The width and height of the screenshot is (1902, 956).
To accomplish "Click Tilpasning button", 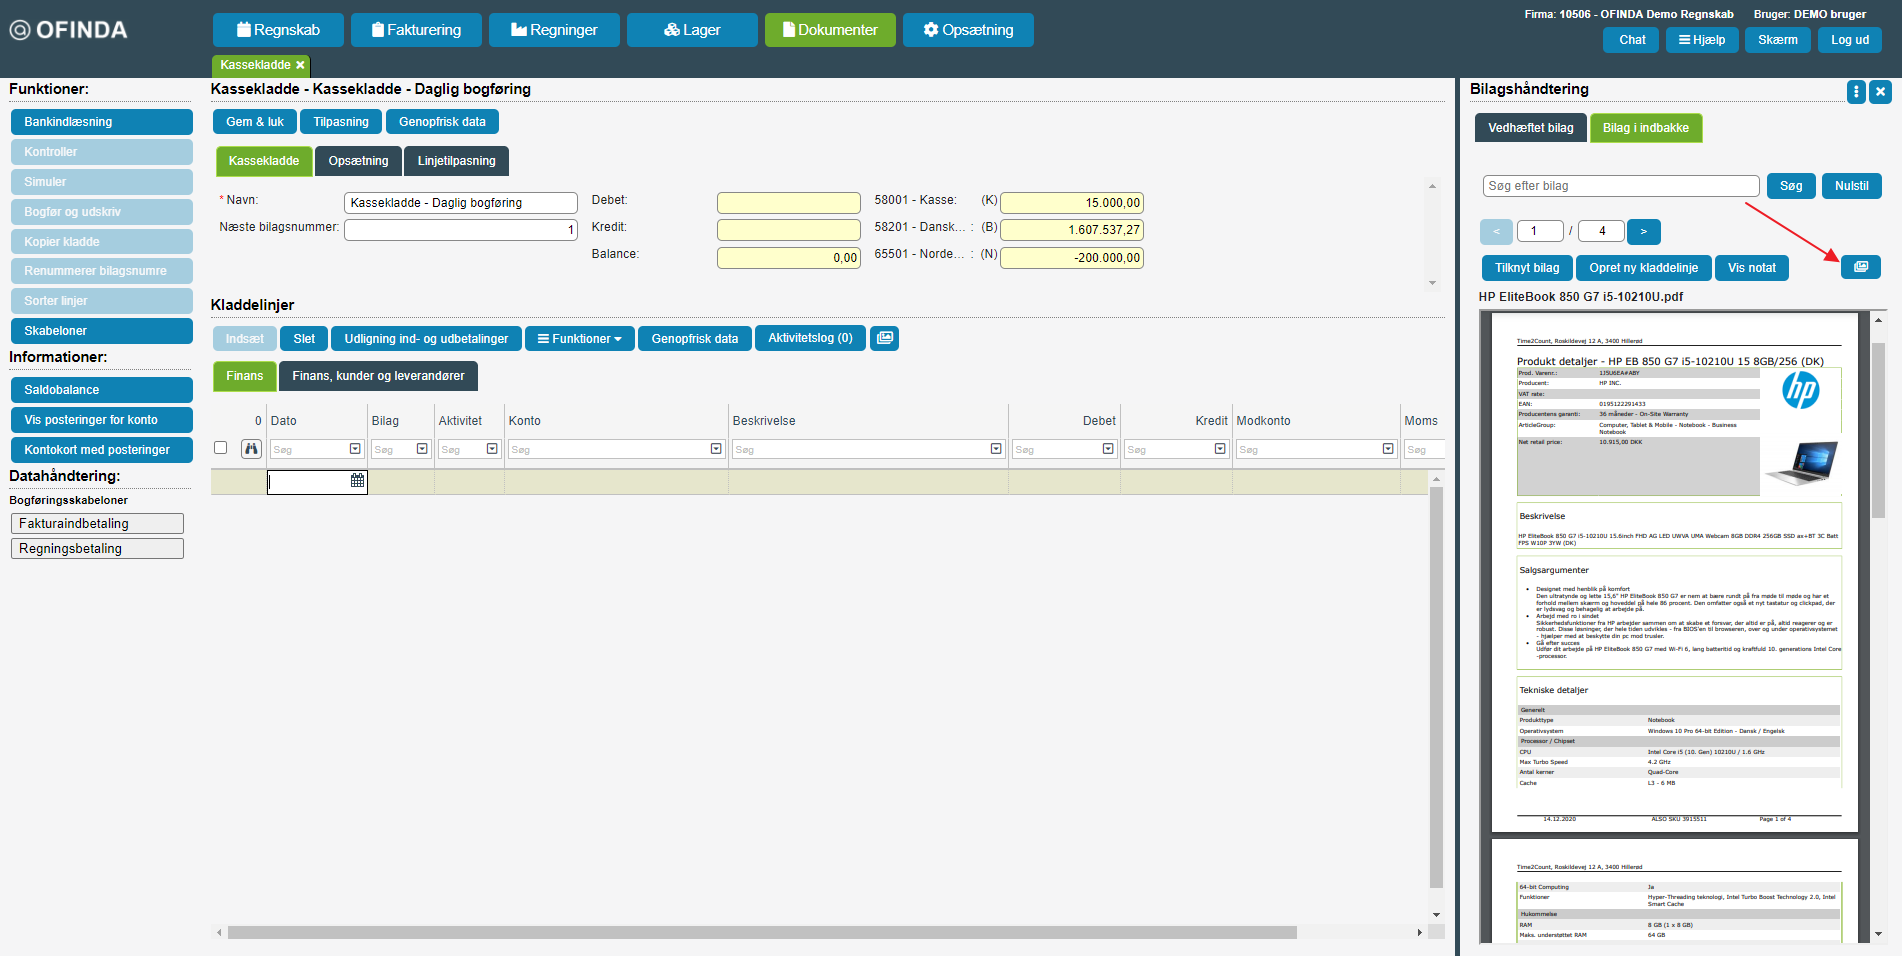I will [x=341, y=122].
